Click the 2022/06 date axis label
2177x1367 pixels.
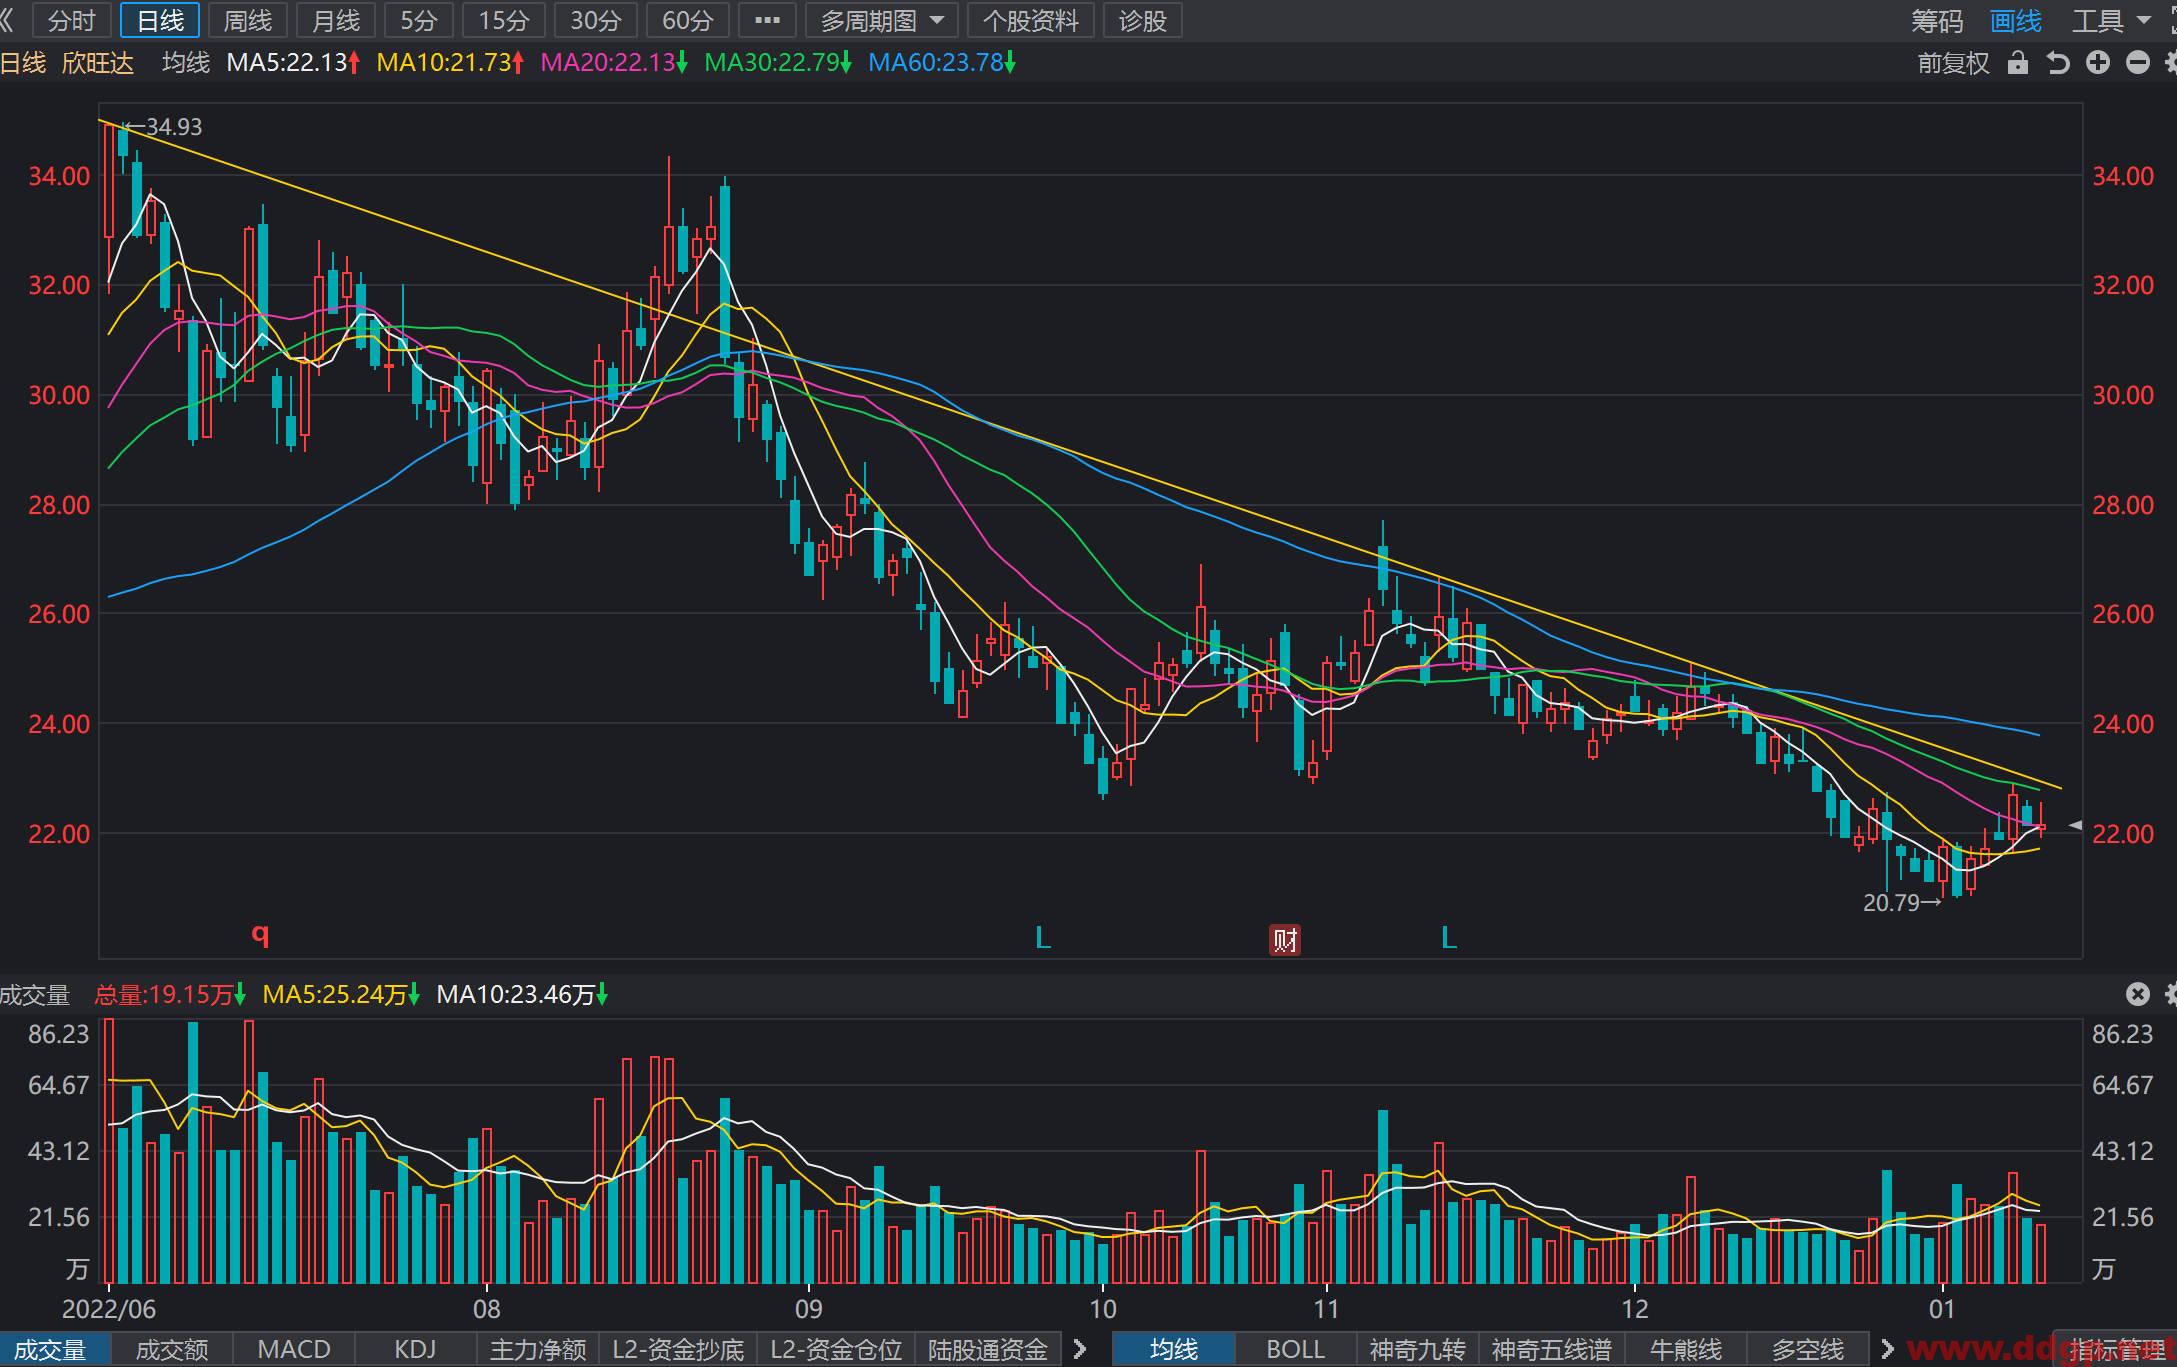click(109, 1310)
